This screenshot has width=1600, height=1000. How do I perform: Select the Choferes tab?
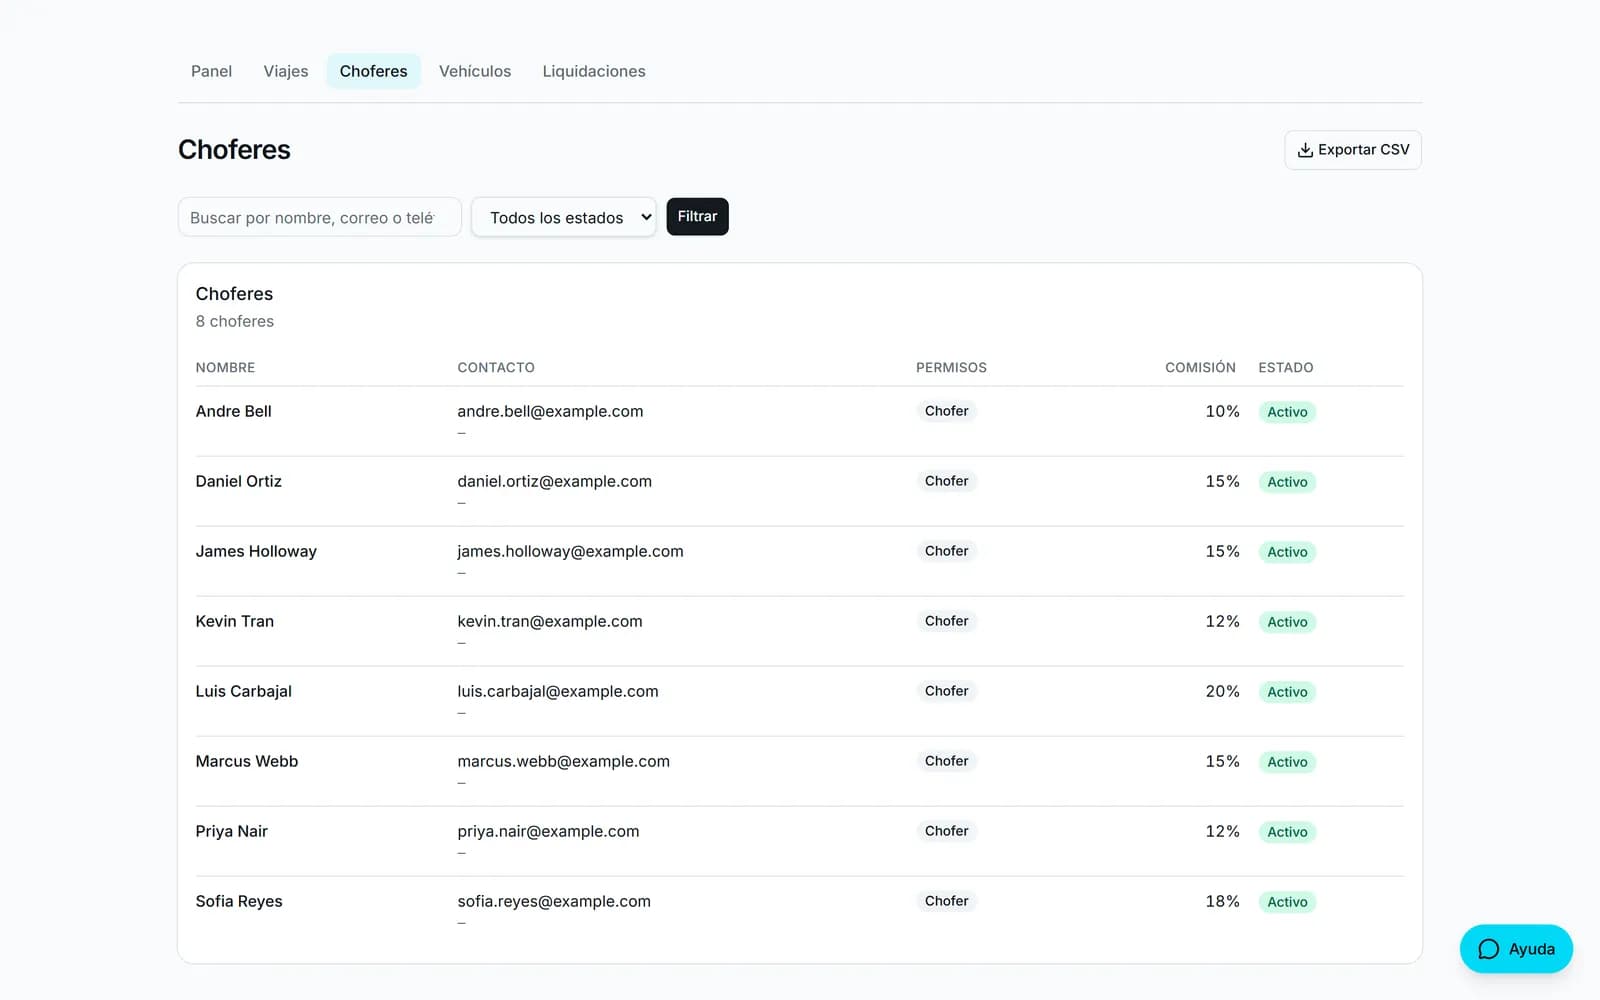[373, 71]
